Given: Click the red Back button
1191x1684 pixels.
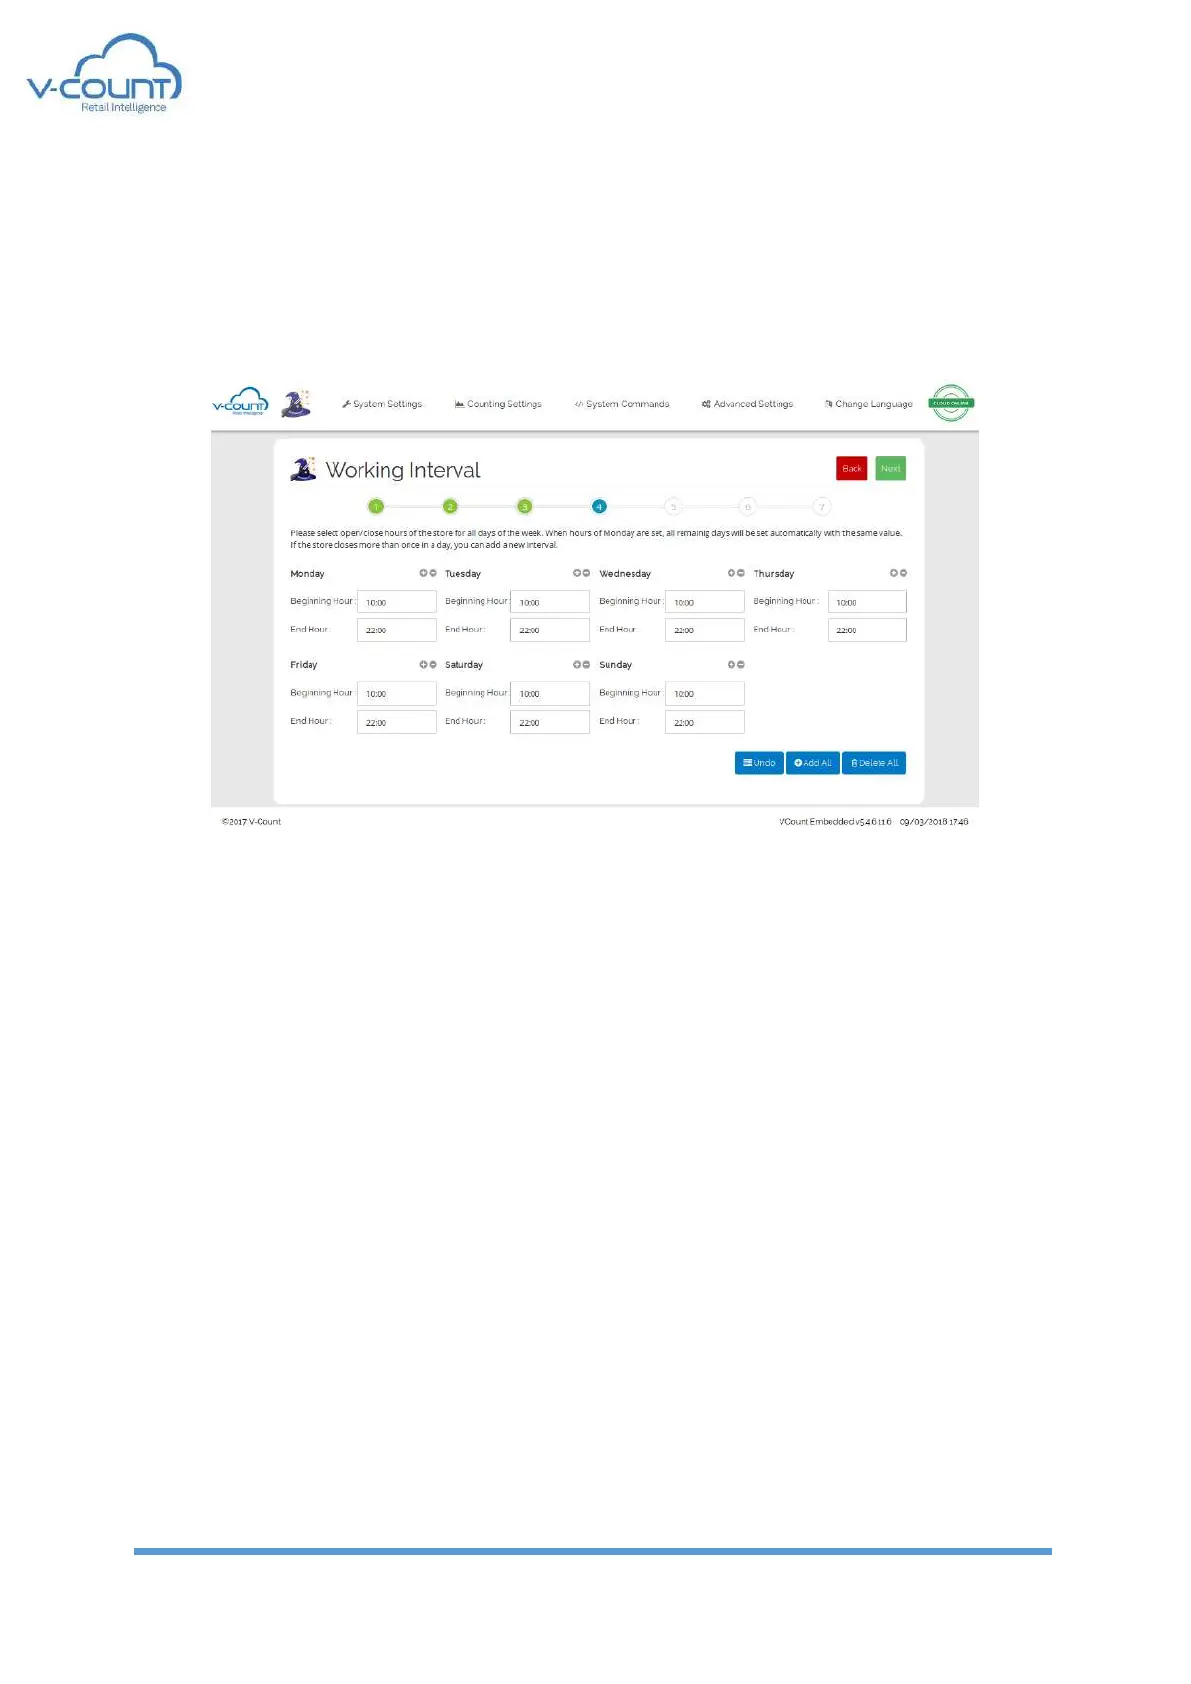Looking at the screenshot, I should (x=852, y=468).
